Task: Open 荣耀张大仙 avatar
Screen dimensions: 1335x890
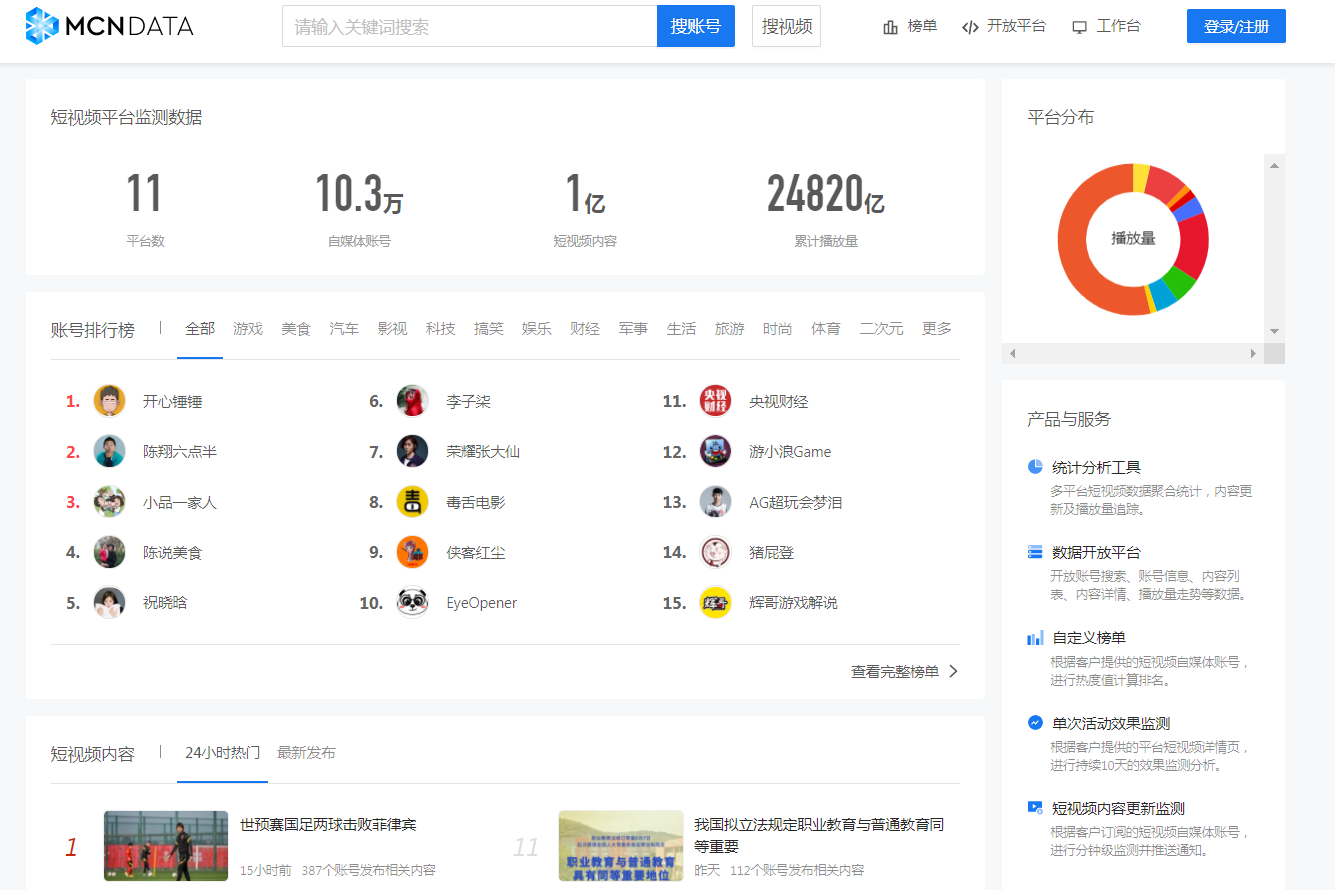Action: (x=412, y=451)
